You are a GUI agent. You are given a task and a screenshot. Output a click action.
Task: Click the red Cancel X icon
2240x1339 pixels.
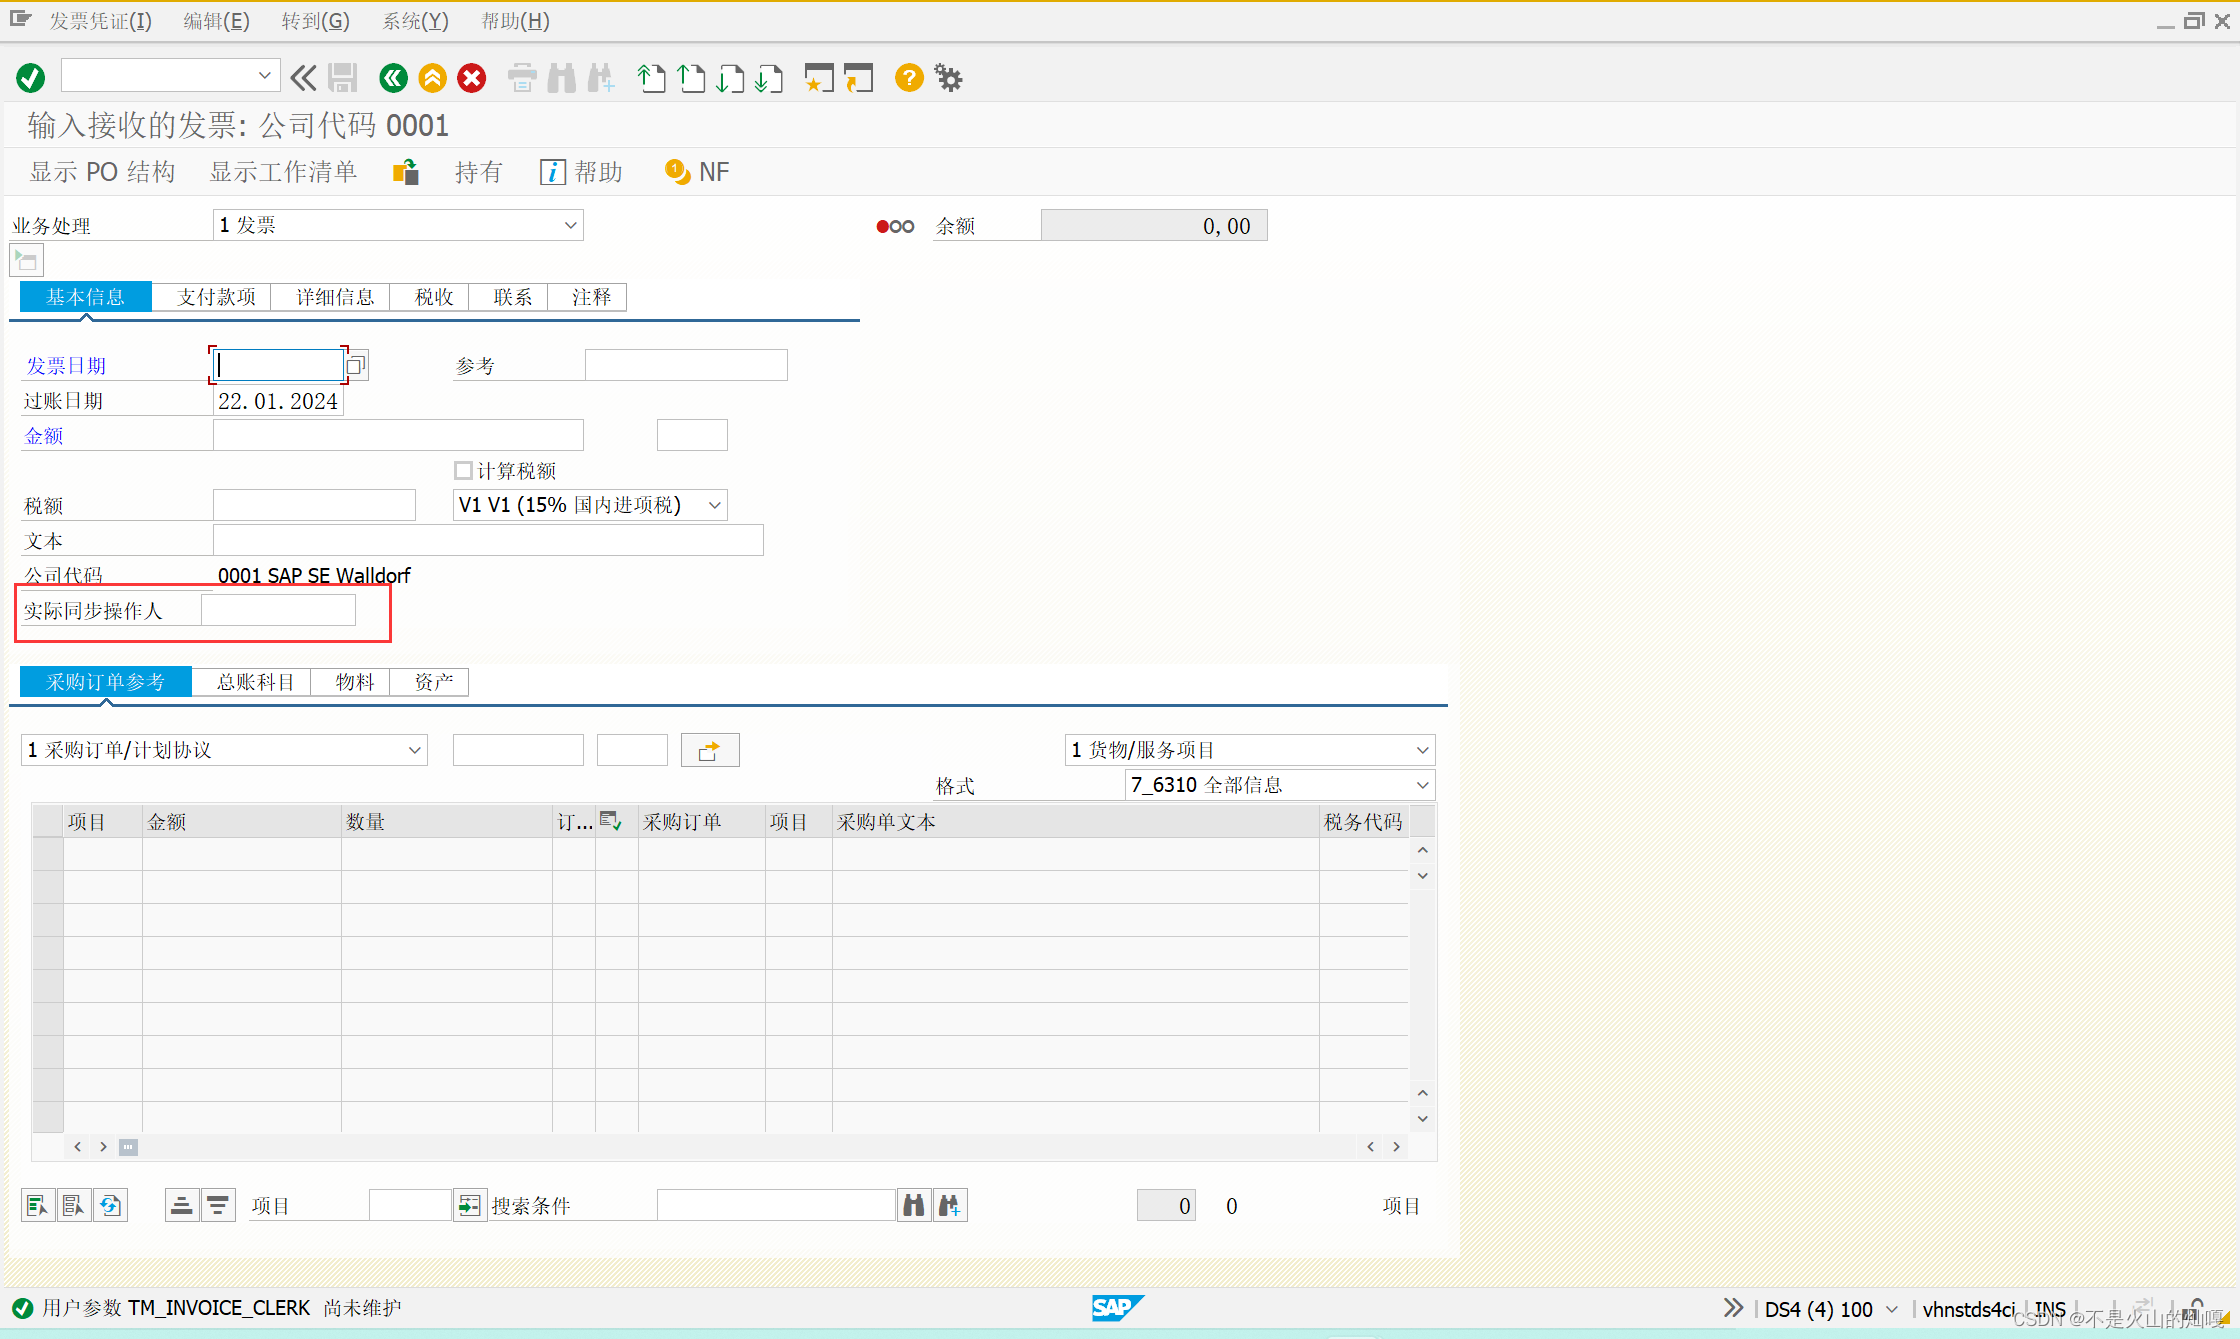click(x=472, y=77)
